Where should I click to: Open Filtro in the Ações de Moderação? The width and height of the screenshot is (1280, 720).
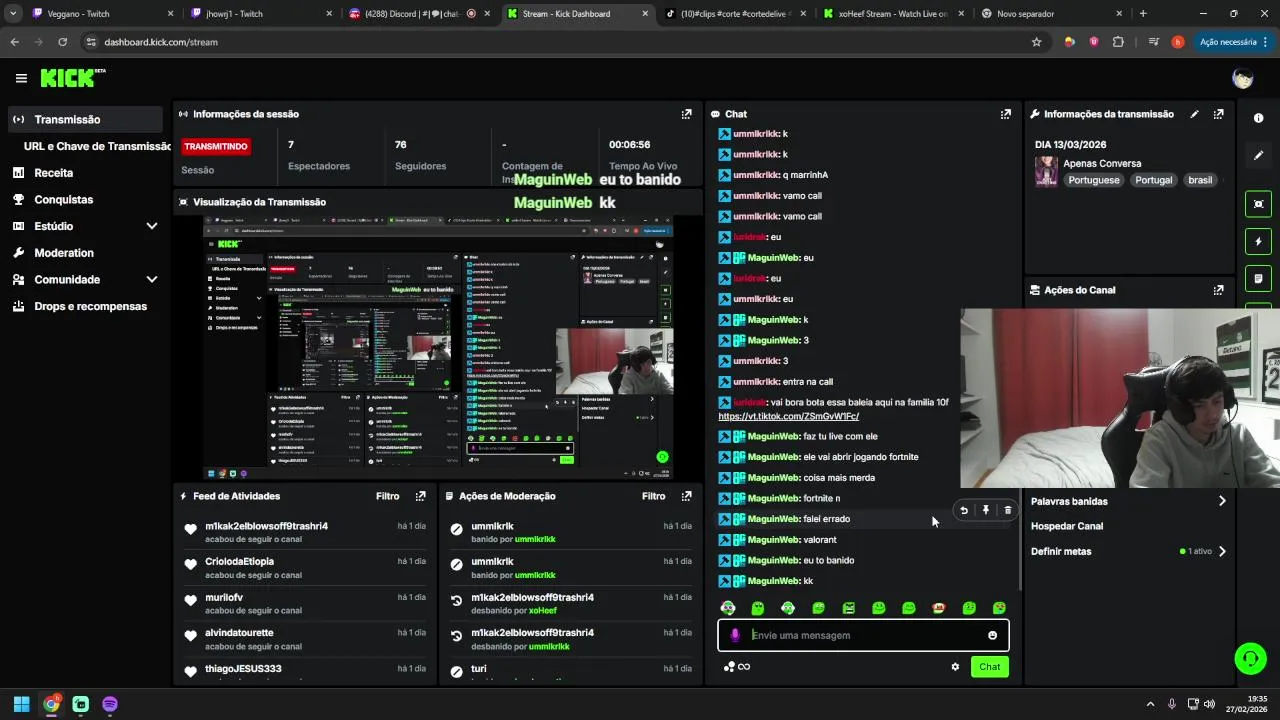[x=653, y=496]
